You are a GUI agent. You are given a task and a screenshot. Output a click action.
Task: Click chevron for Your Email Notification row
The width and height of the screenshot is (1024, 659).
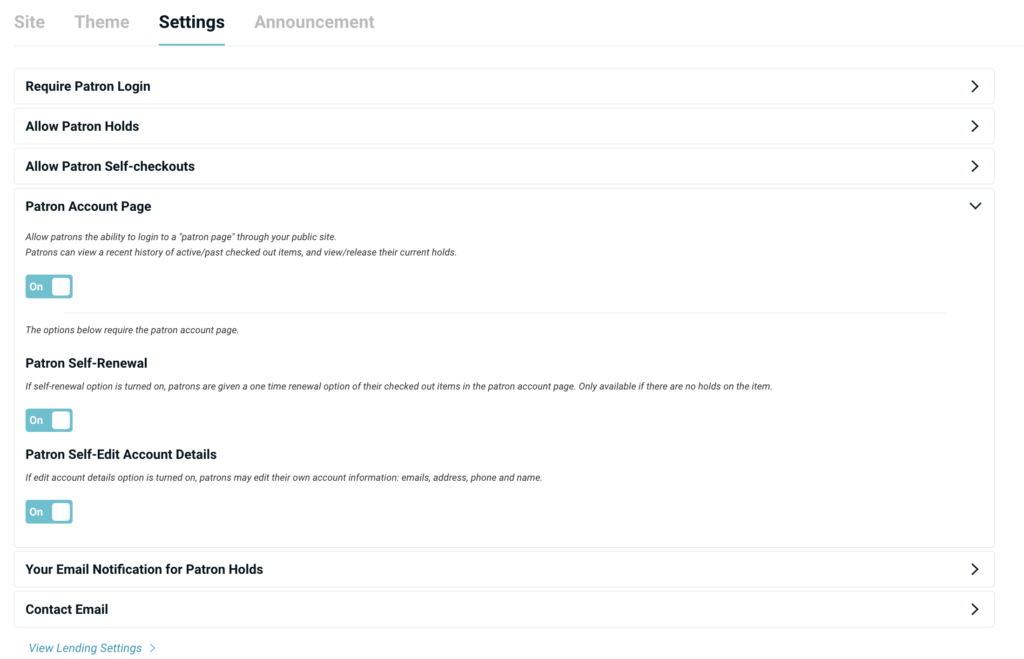[975, 569]
